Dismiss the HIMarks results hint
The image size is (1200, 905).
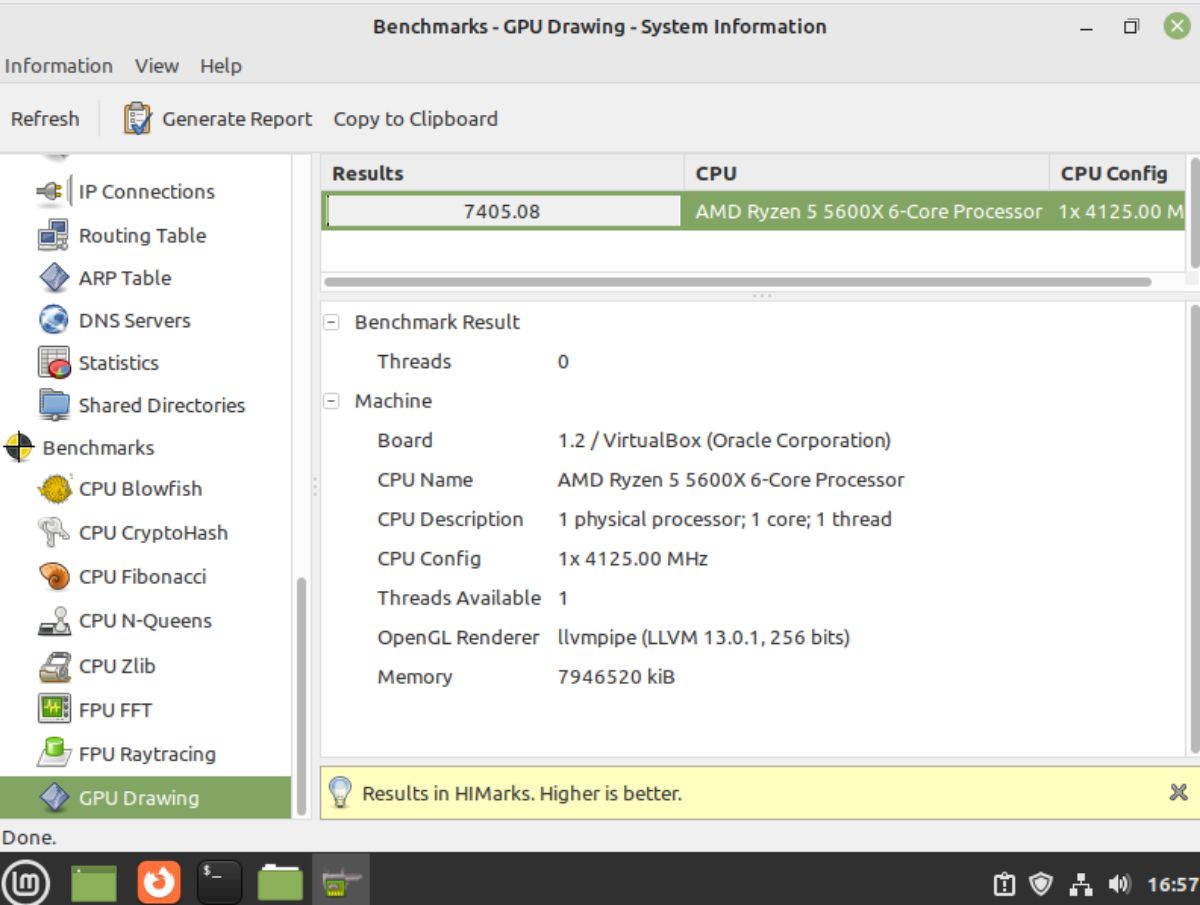pyautogui.click(x=1176, y=793)
